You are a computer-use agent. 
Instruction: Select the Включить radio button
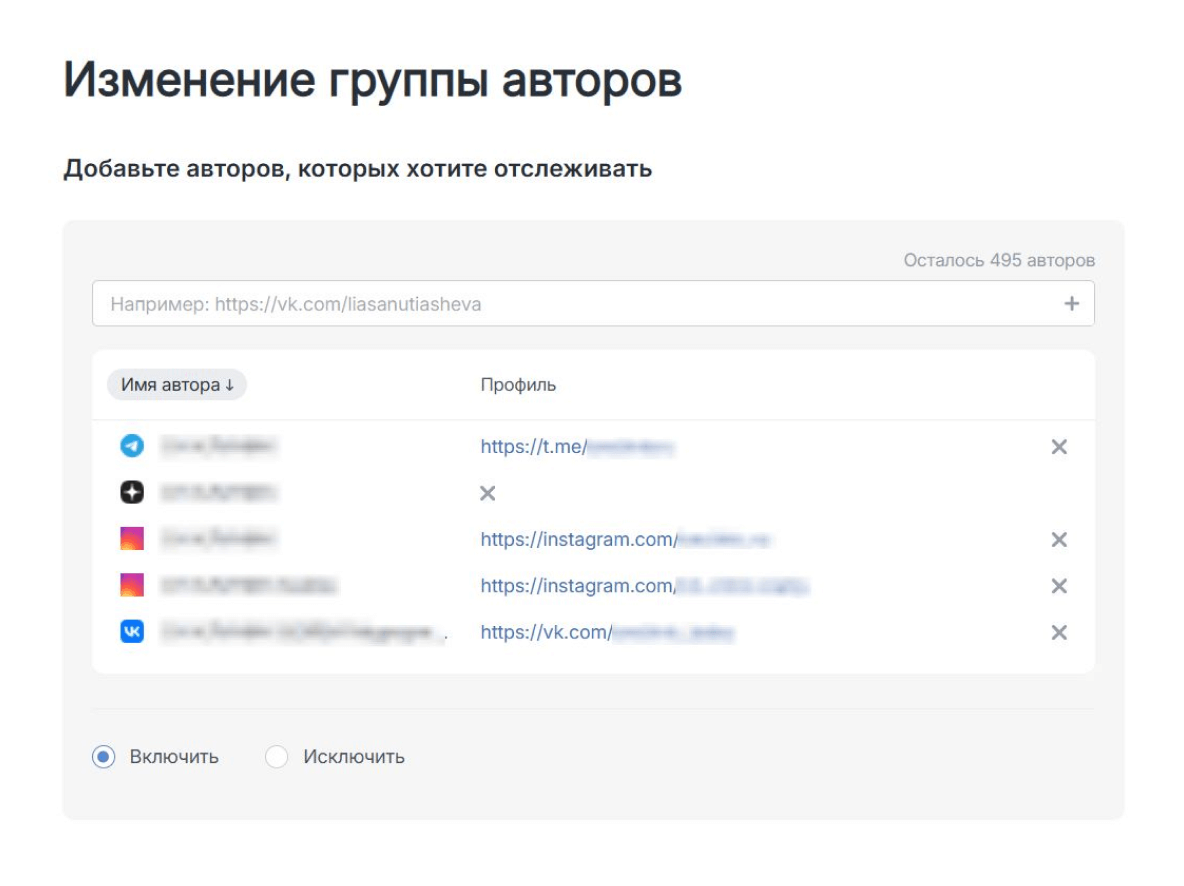pos(103,757)
